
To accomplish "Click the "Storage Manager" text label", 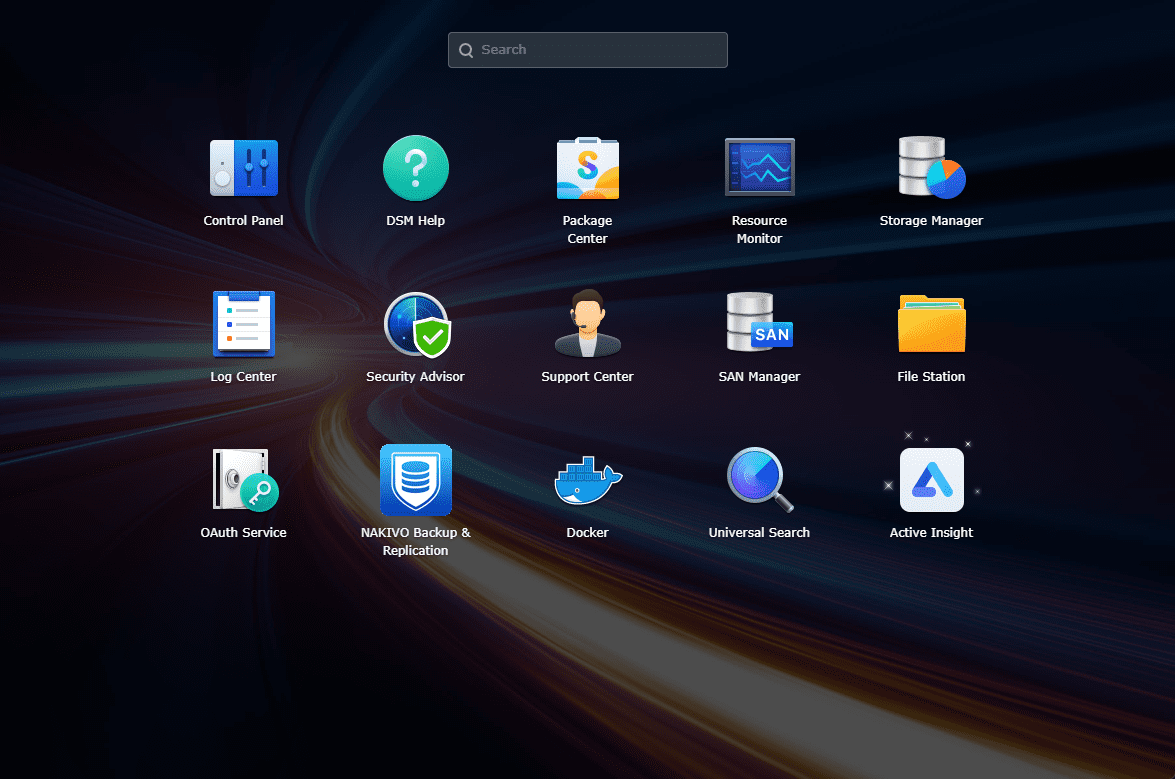I will [931, 221].
